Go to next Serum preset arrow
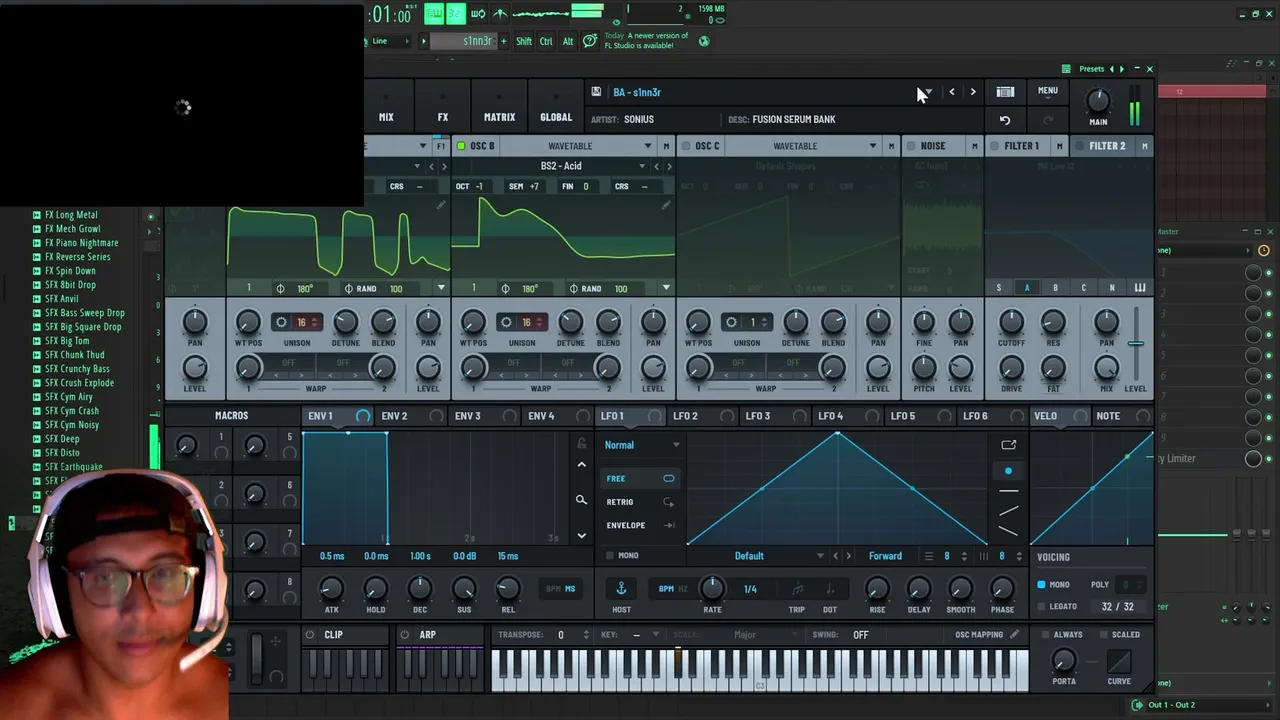Screen dimensions: 1280x720 point(973,92)
